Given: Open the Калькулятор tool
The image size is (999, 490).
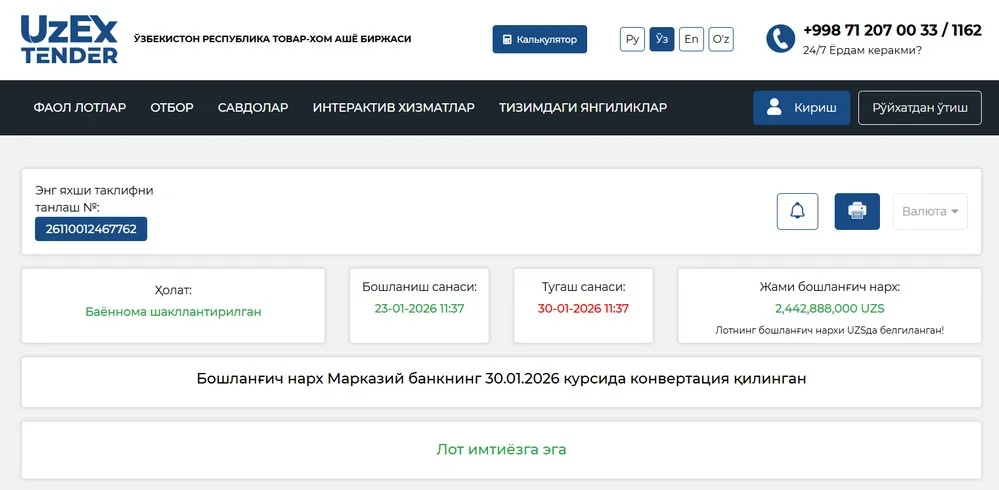Looking at the screenshot, I should click(x=539, y=39).
